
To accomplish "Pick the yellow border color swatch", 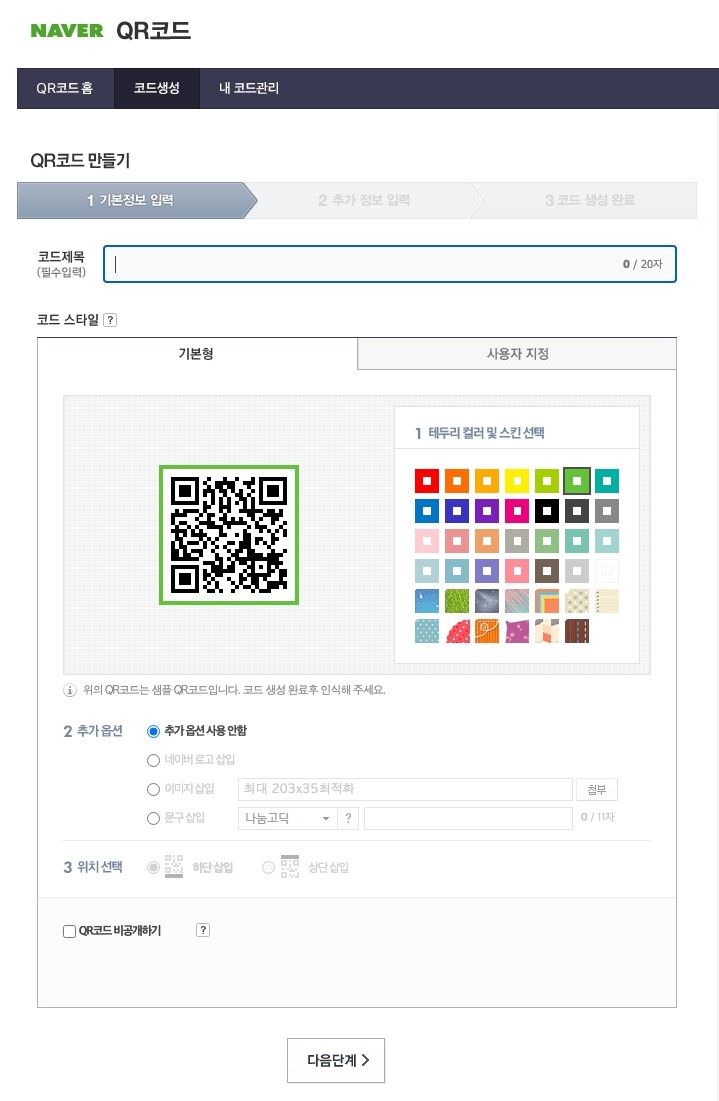I will coord(517,481).
